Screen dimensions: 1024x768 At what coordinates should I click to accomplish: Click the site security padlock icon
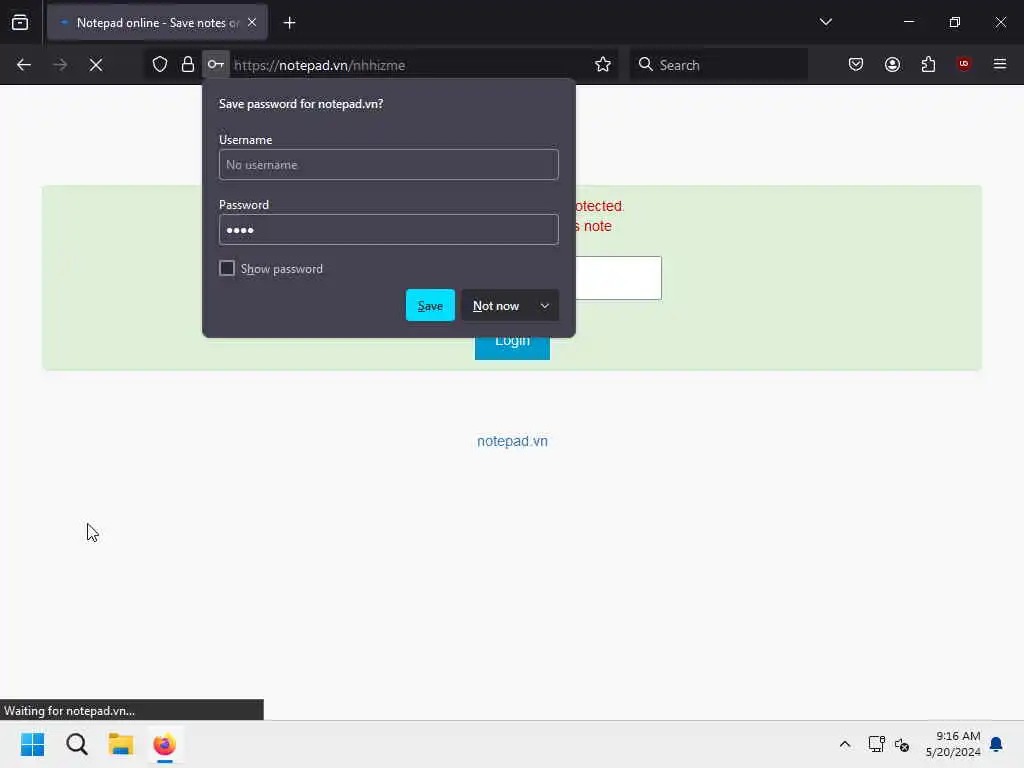tap(188, 64)
